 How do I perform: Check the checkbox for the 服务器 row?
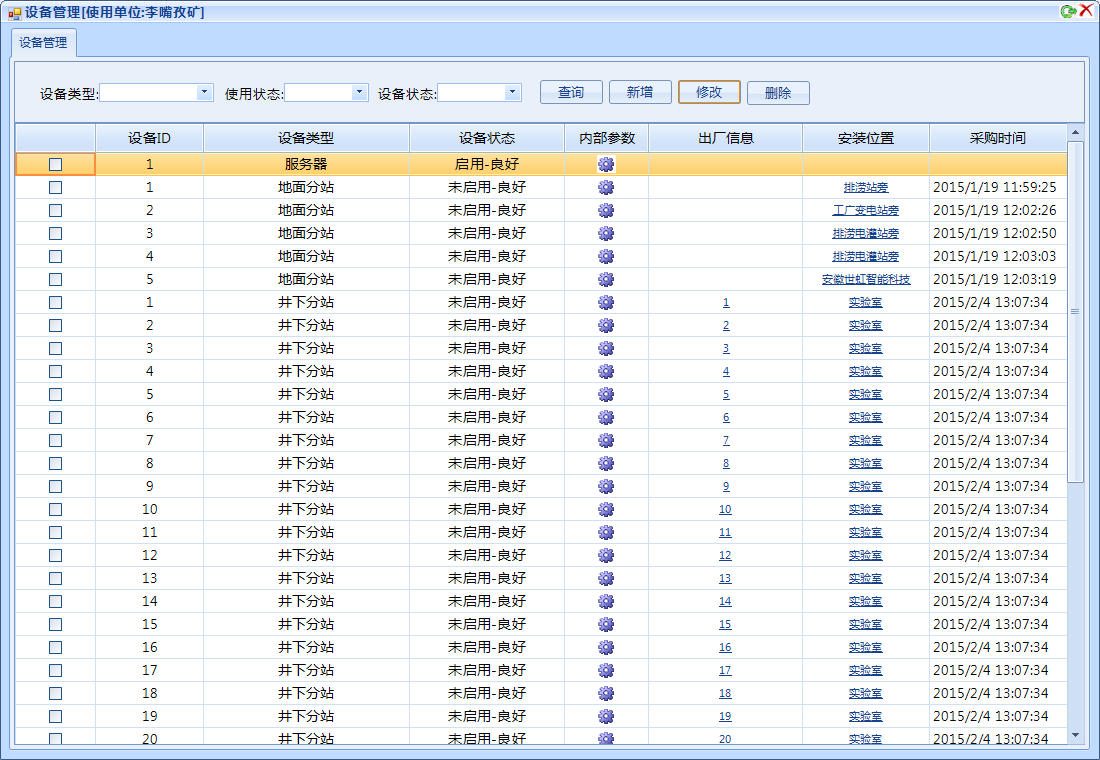click(x=55, y=165)
